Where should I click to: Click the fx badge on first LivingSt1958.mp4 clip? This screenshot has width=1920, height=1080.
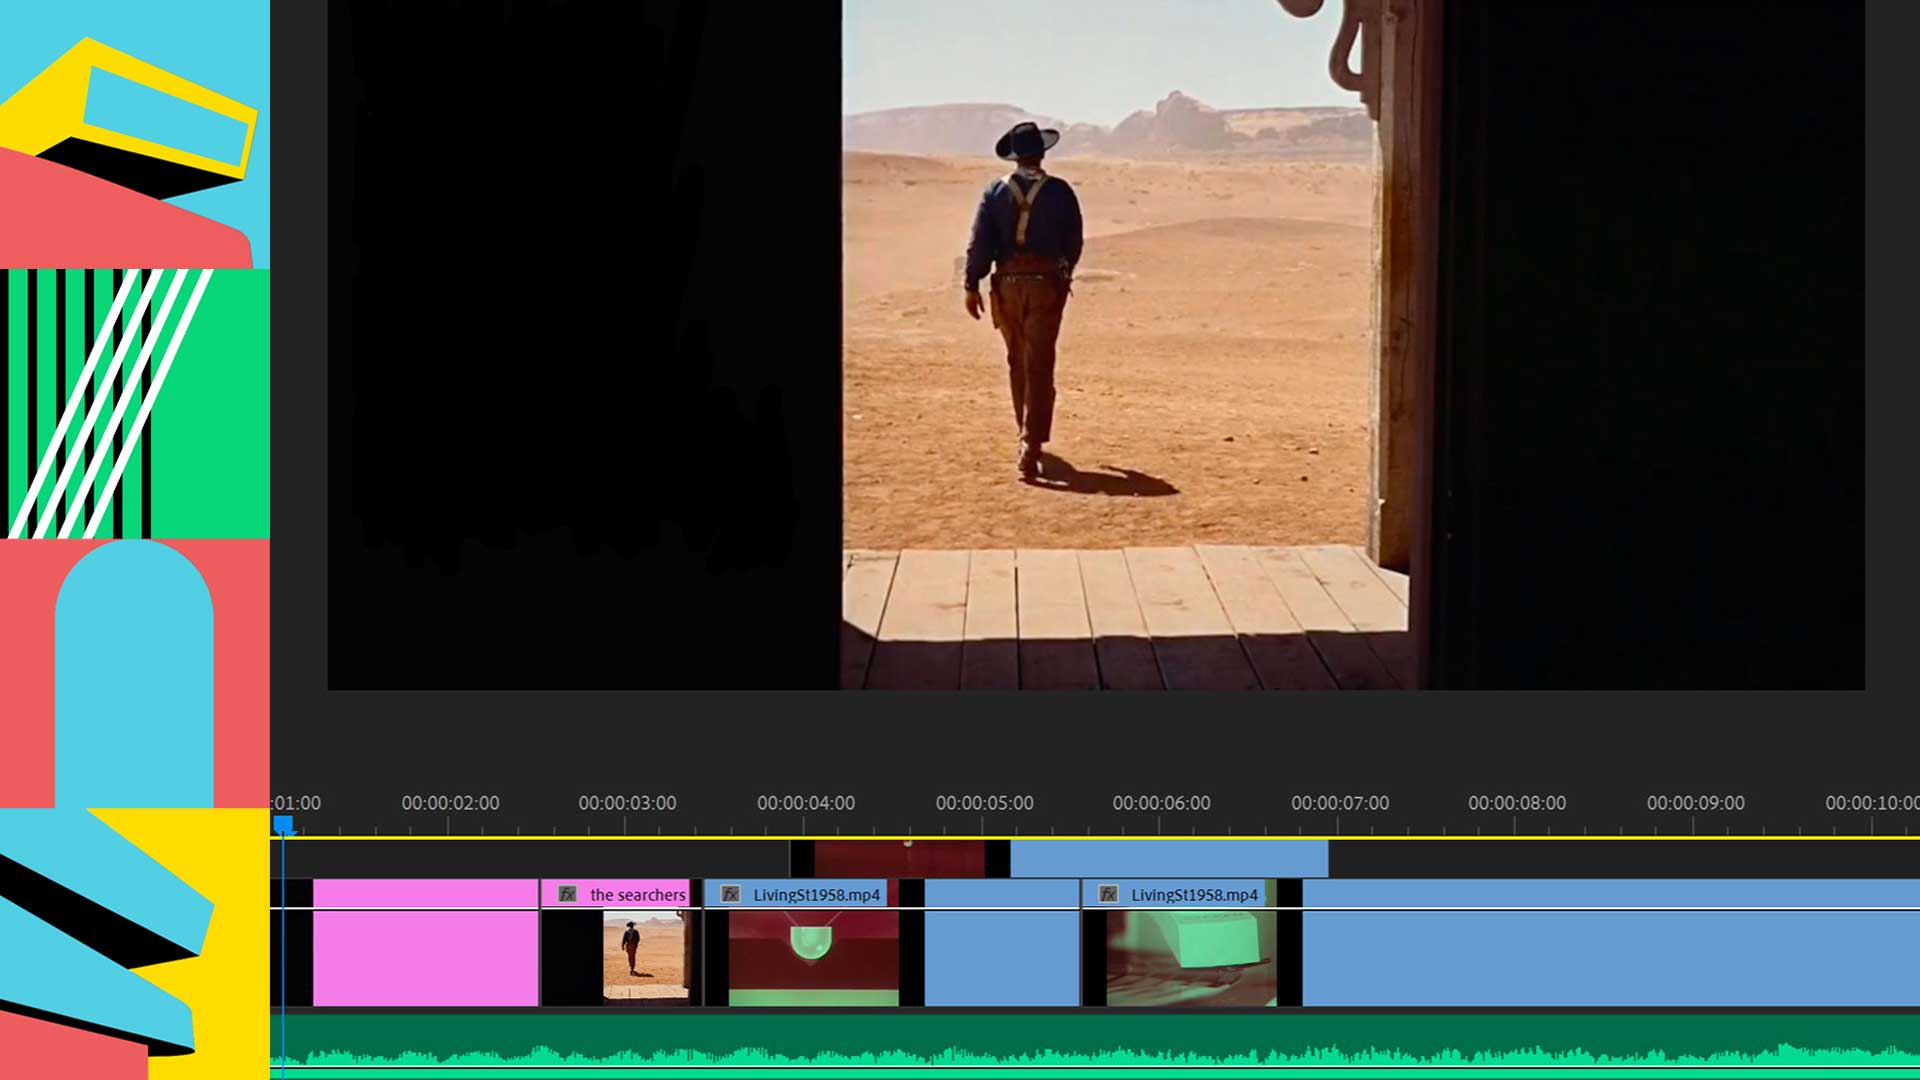(730, 894)
